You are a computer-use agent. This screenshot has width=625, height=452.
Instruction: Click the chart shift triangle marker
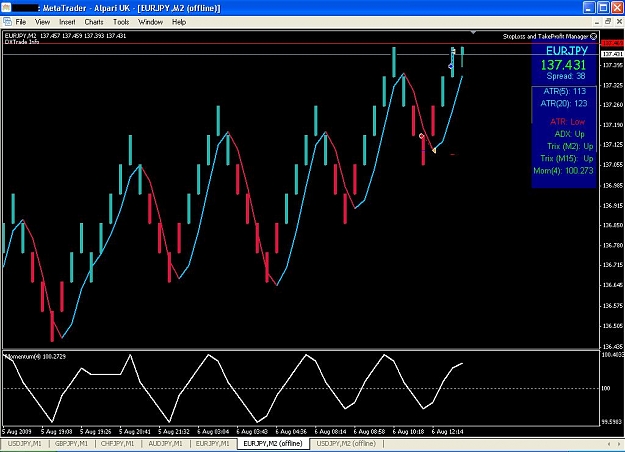pos(473,32)
